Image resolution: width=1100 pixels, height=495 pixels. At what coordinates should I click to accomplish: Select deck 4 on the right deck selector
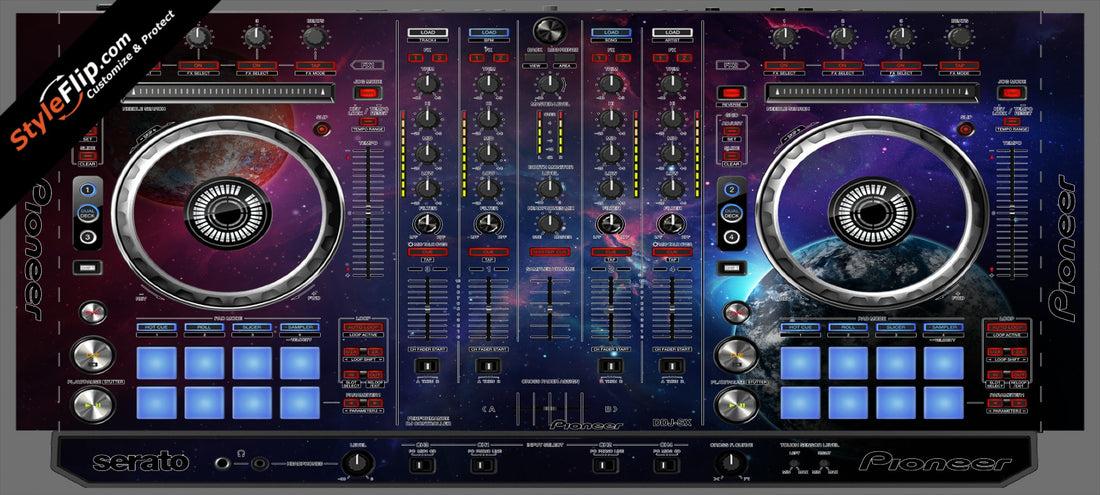pos(731,237)
